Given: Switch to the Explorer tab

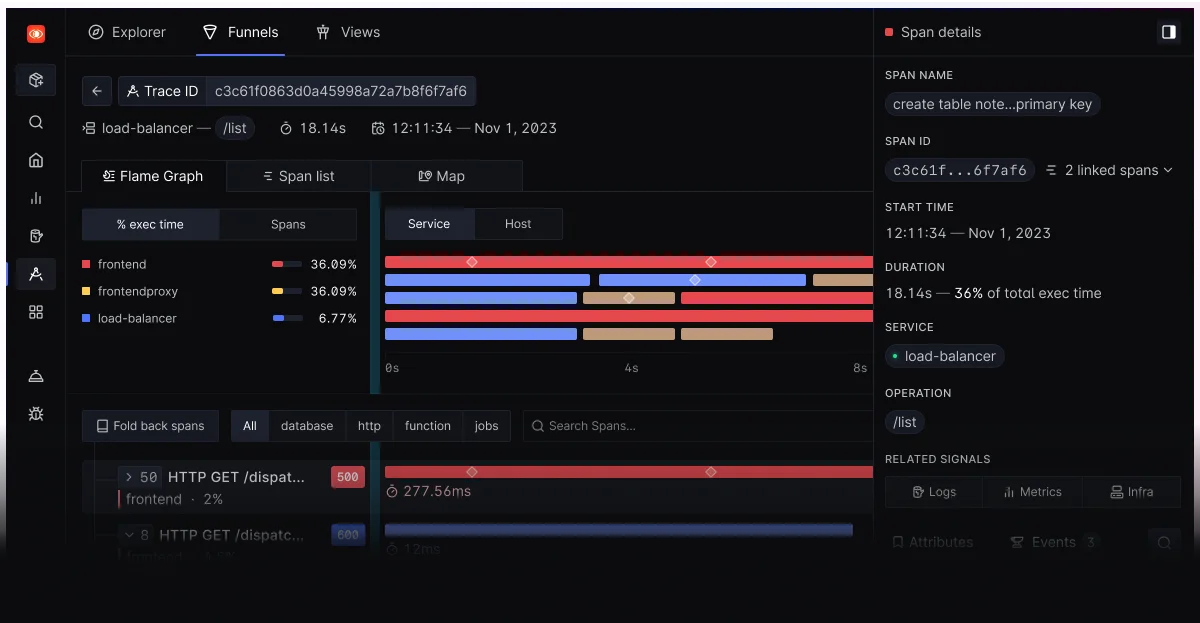Looking at the screenshot, I should click(127, 32).
